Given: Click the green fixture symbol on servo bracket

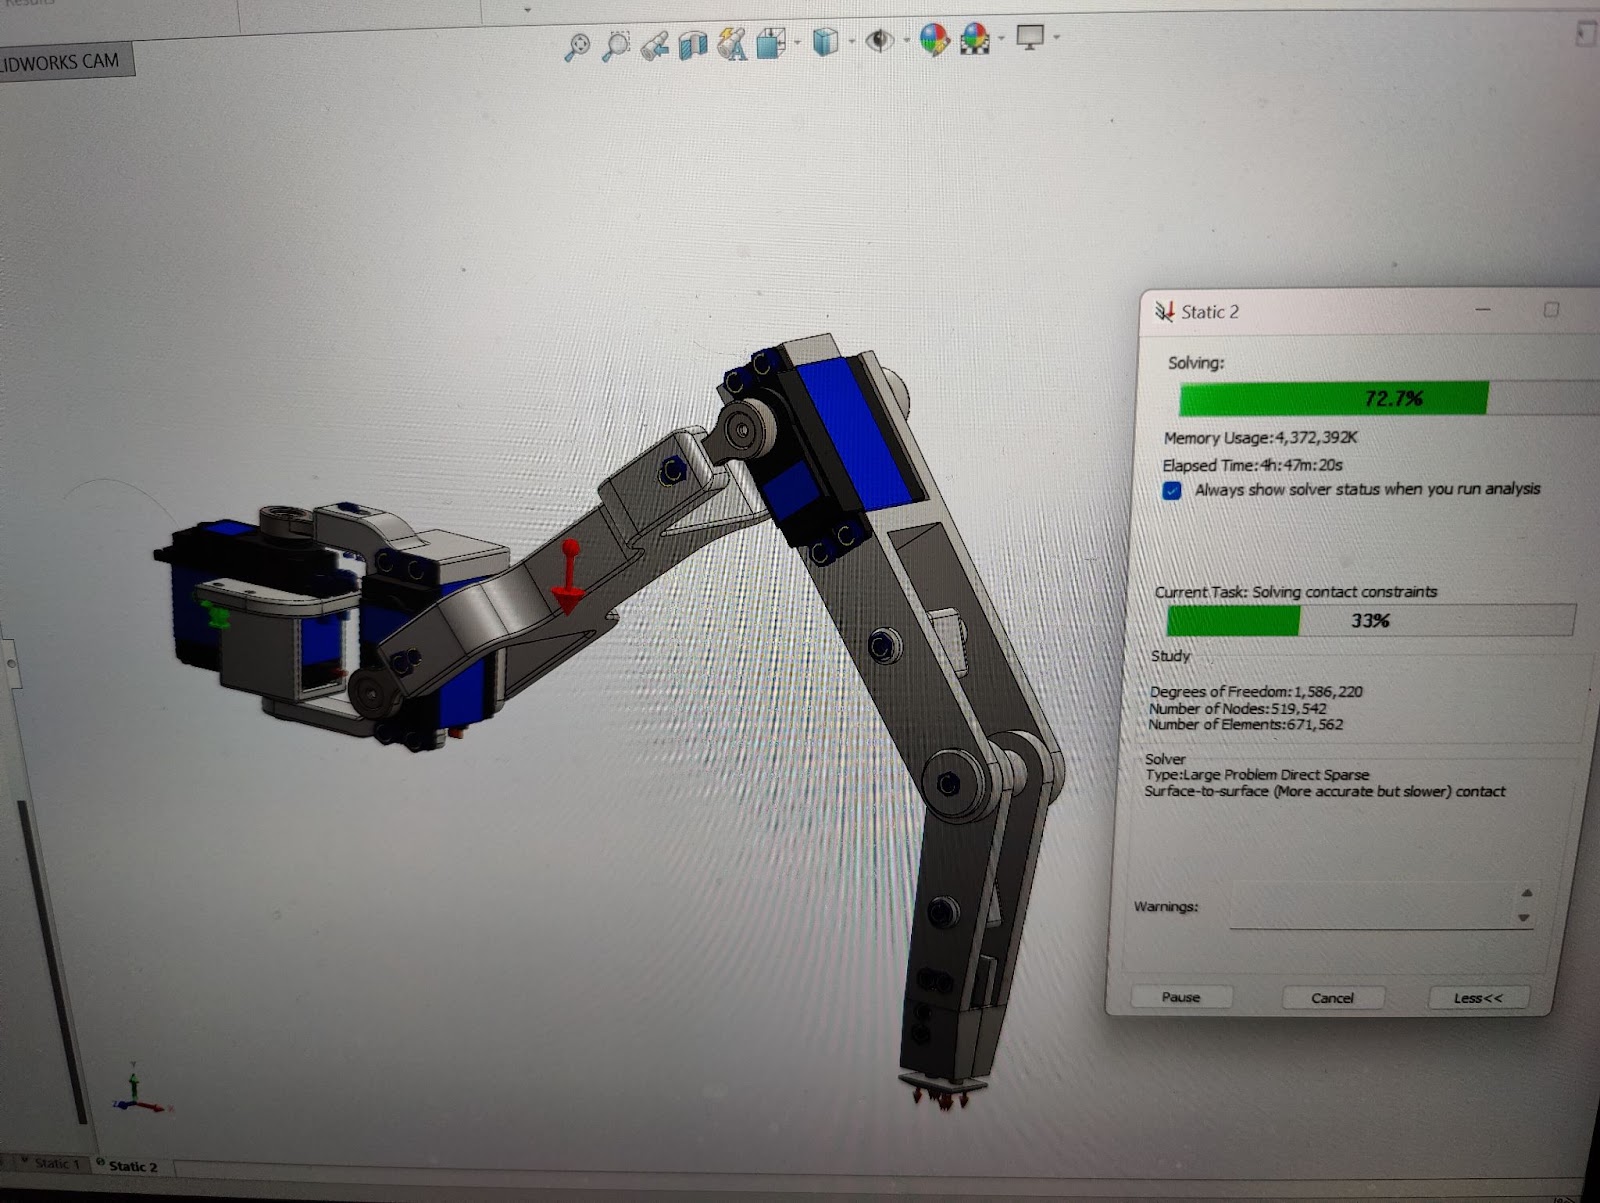Looking at the screenshot, I should (x=217, y=613).
